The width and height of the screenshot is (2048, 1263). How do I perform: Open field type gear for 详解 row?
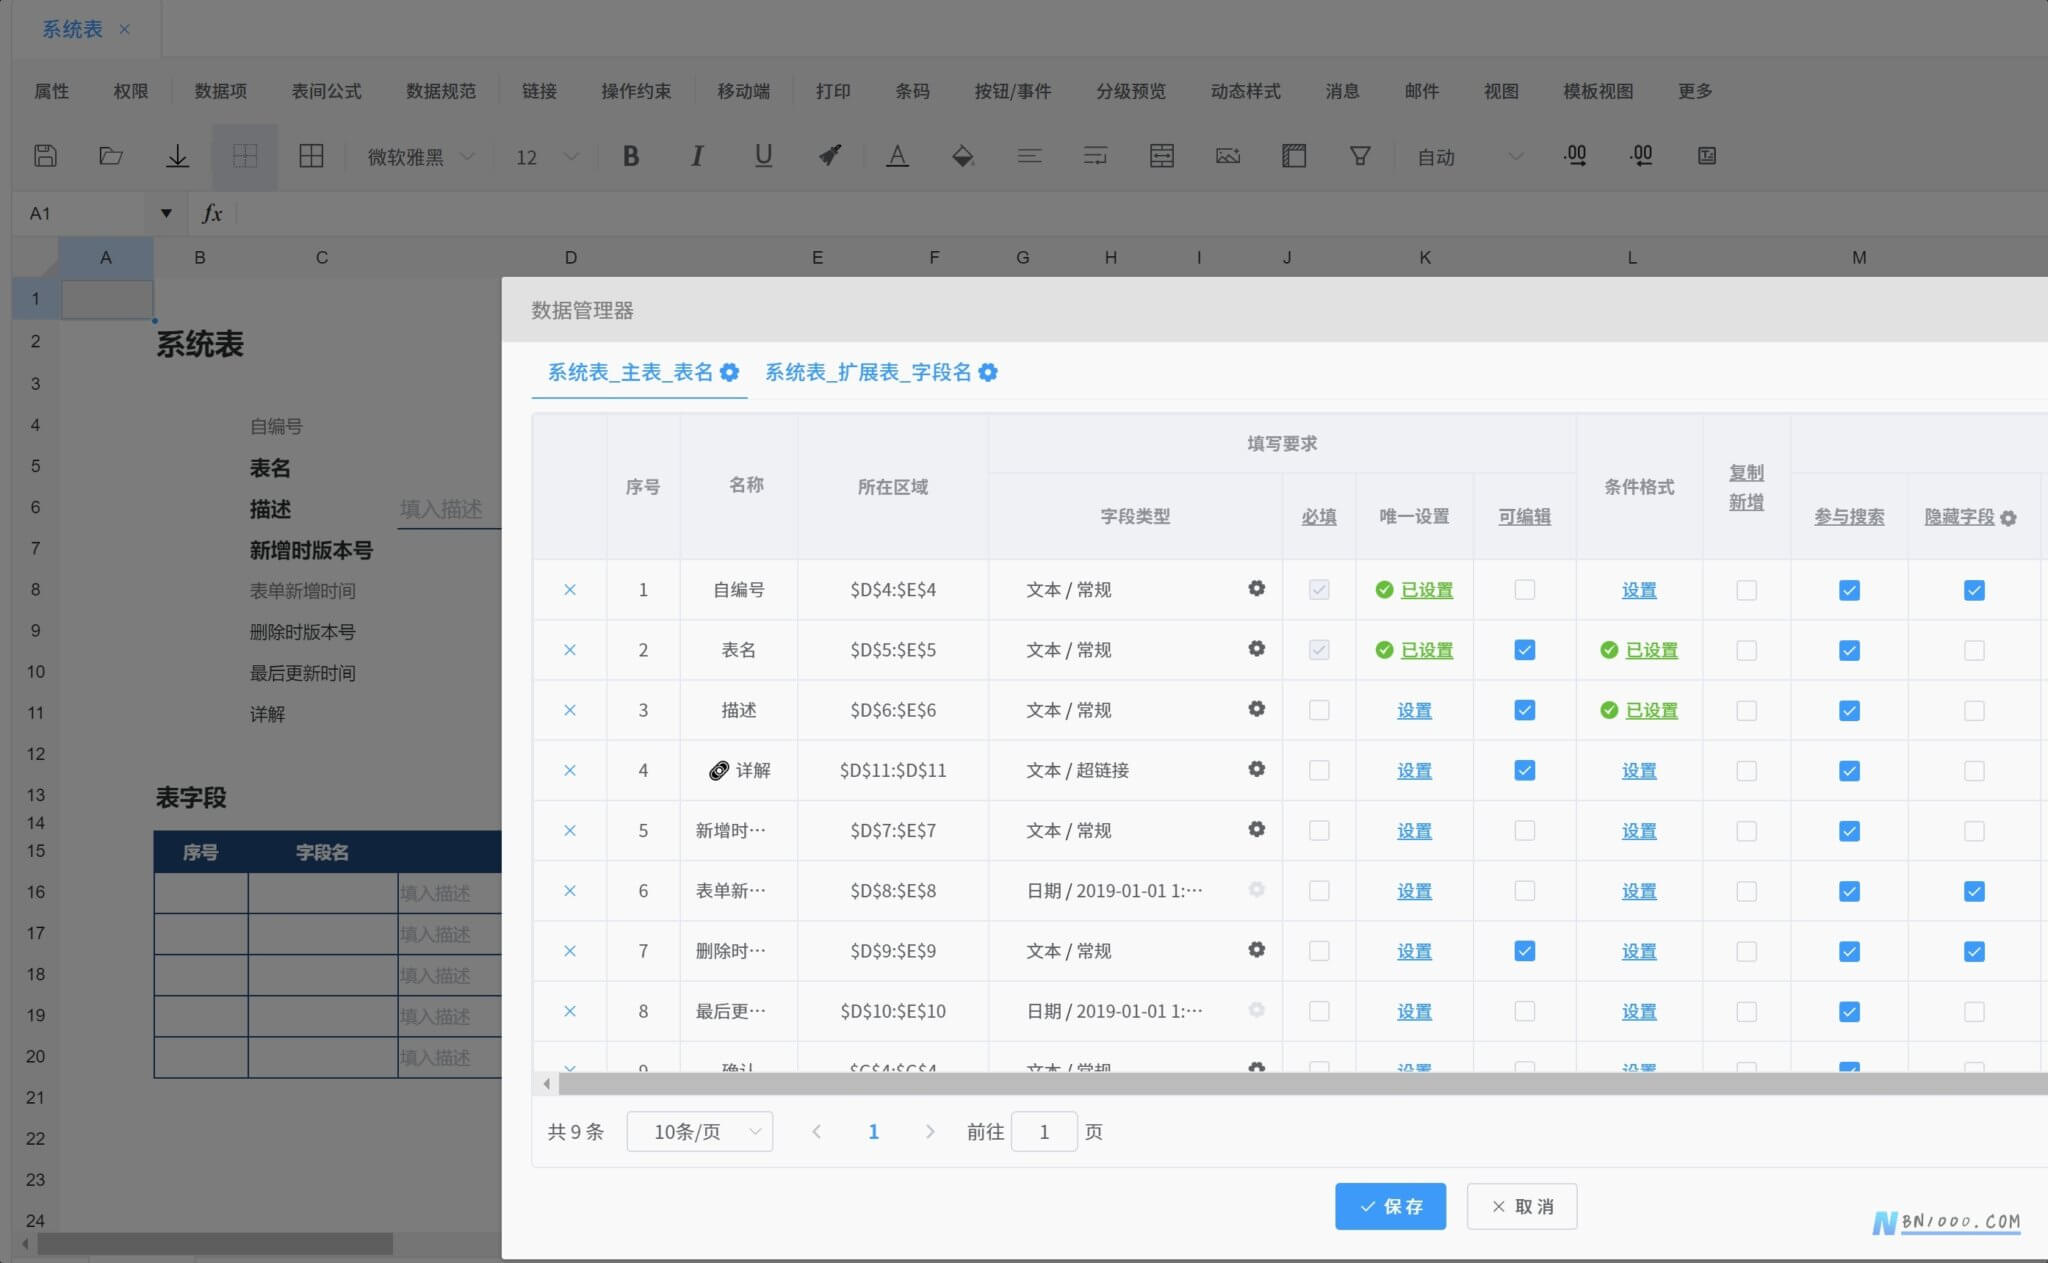pyautogui.click(x=1257, y=769)
